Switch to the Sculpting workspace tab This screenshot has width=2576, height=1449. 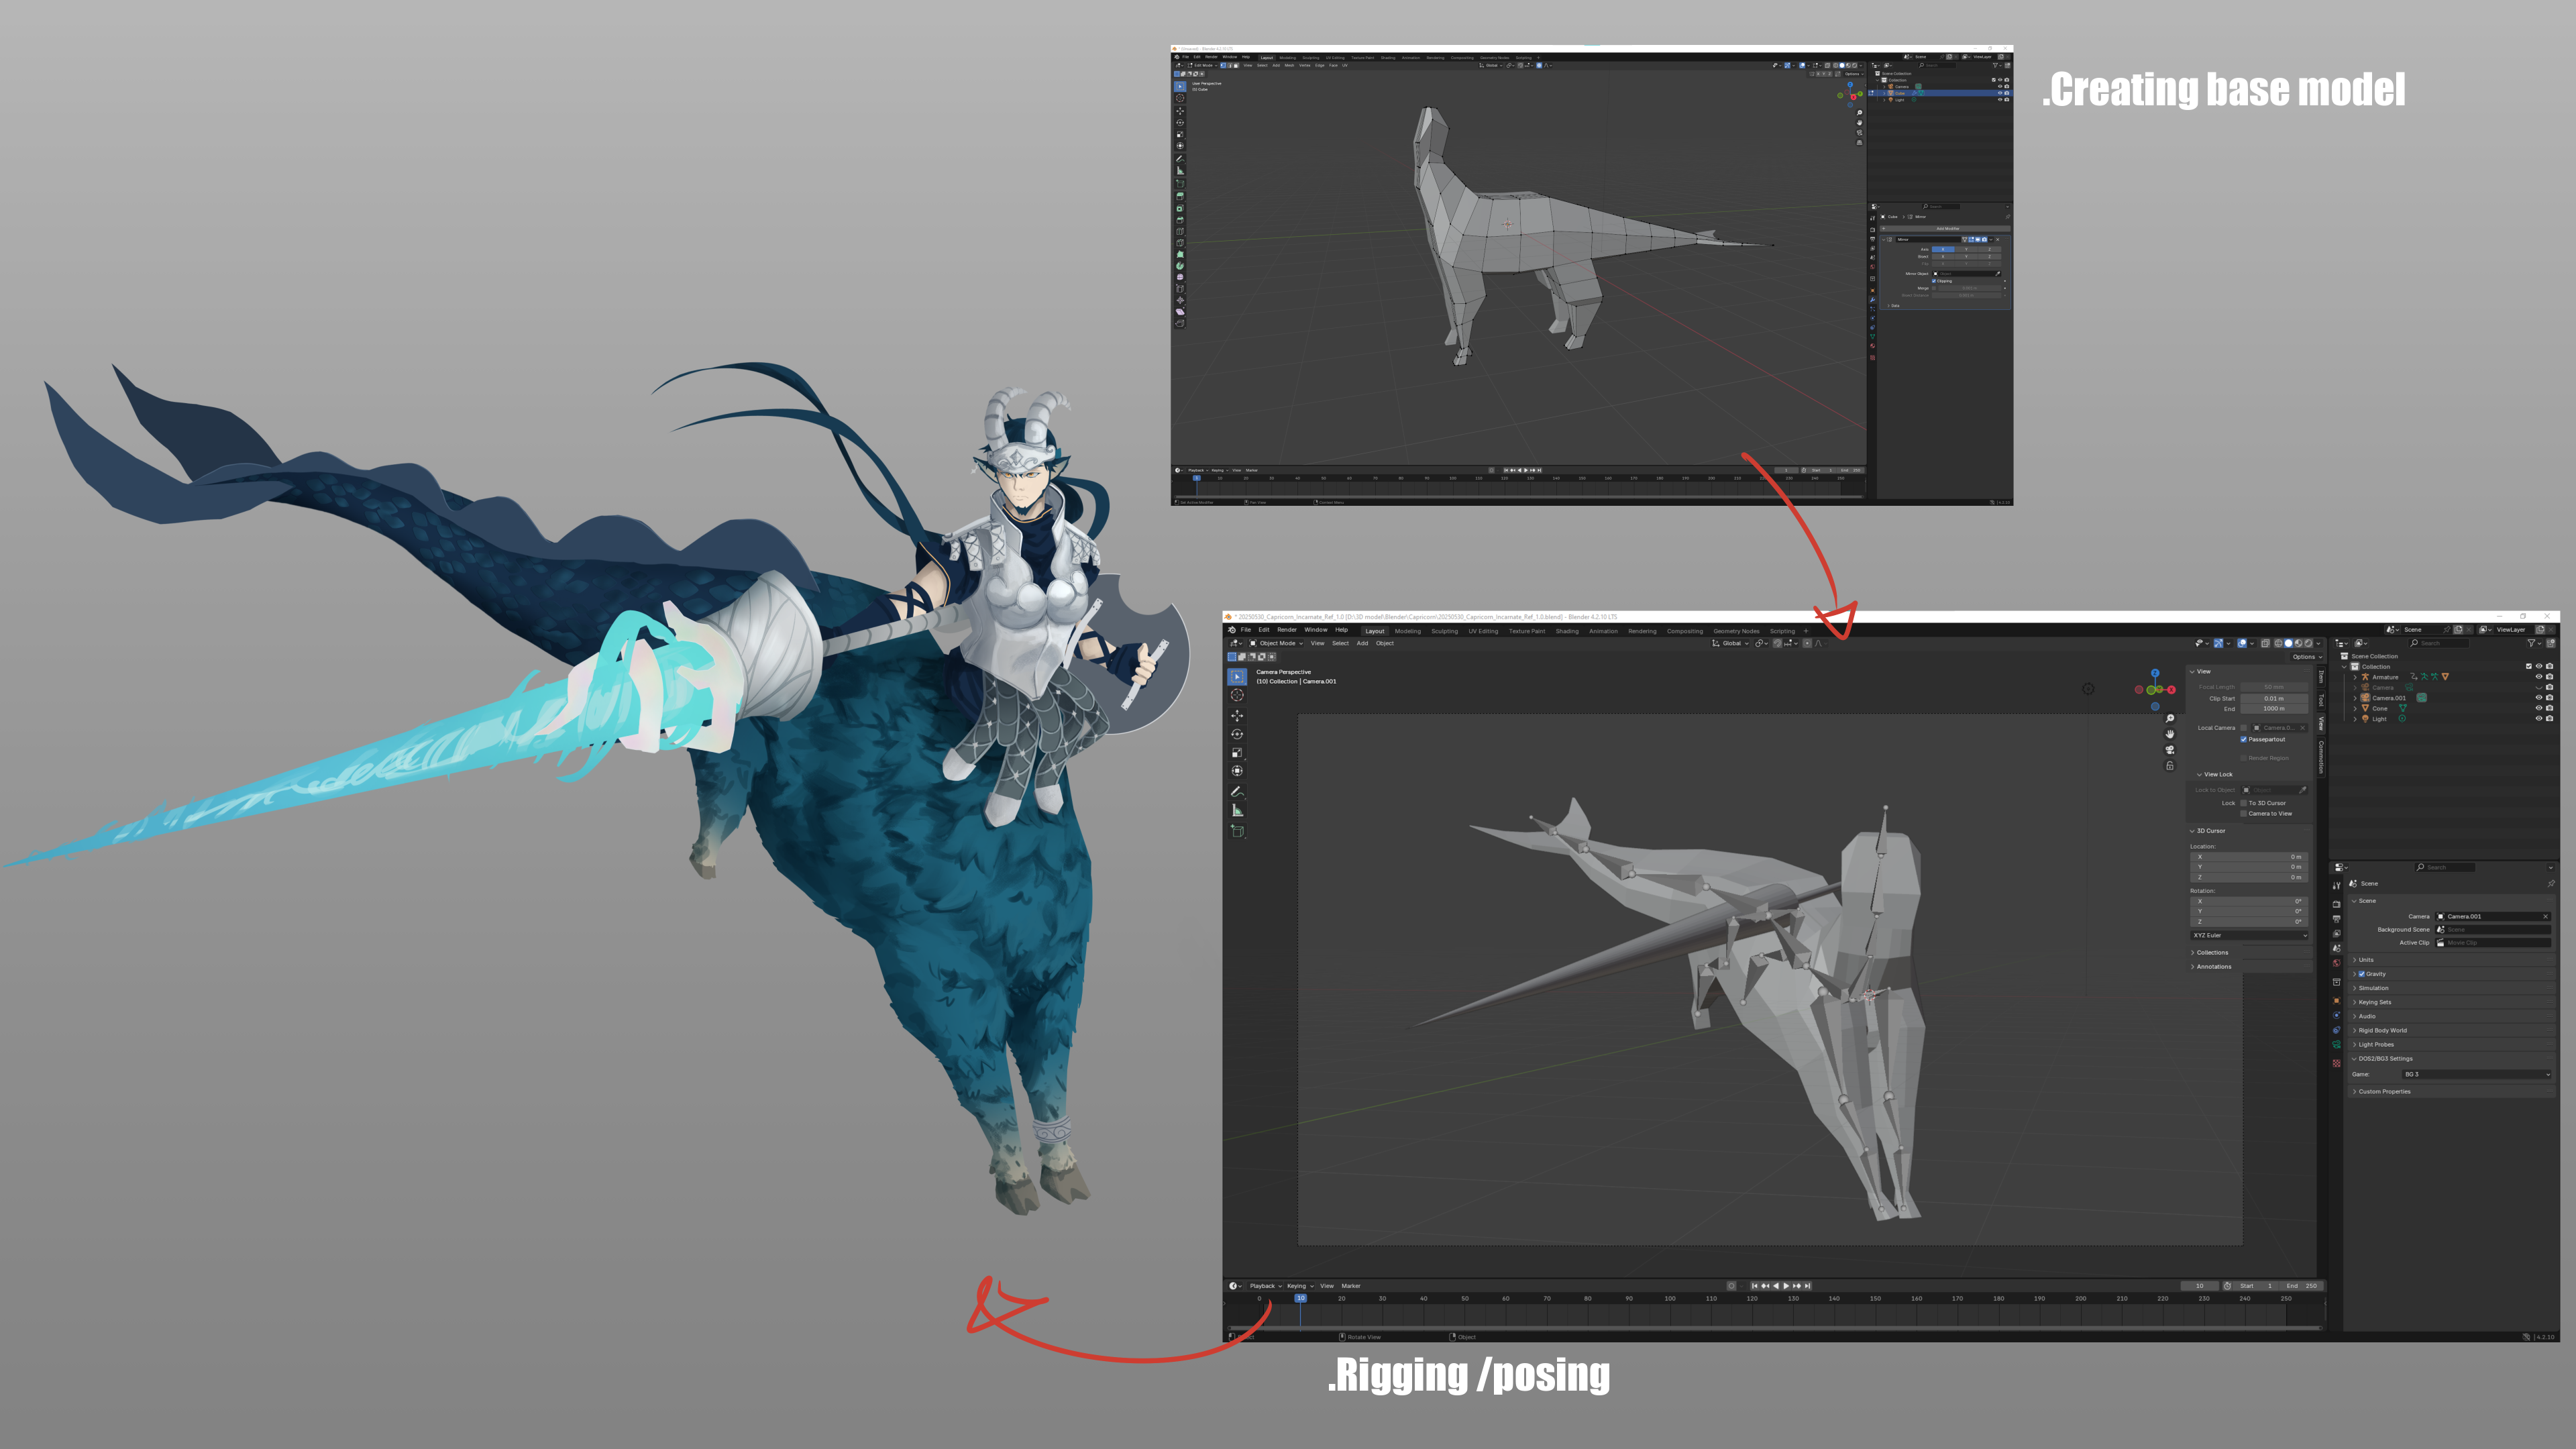(x=1444, y=631)
